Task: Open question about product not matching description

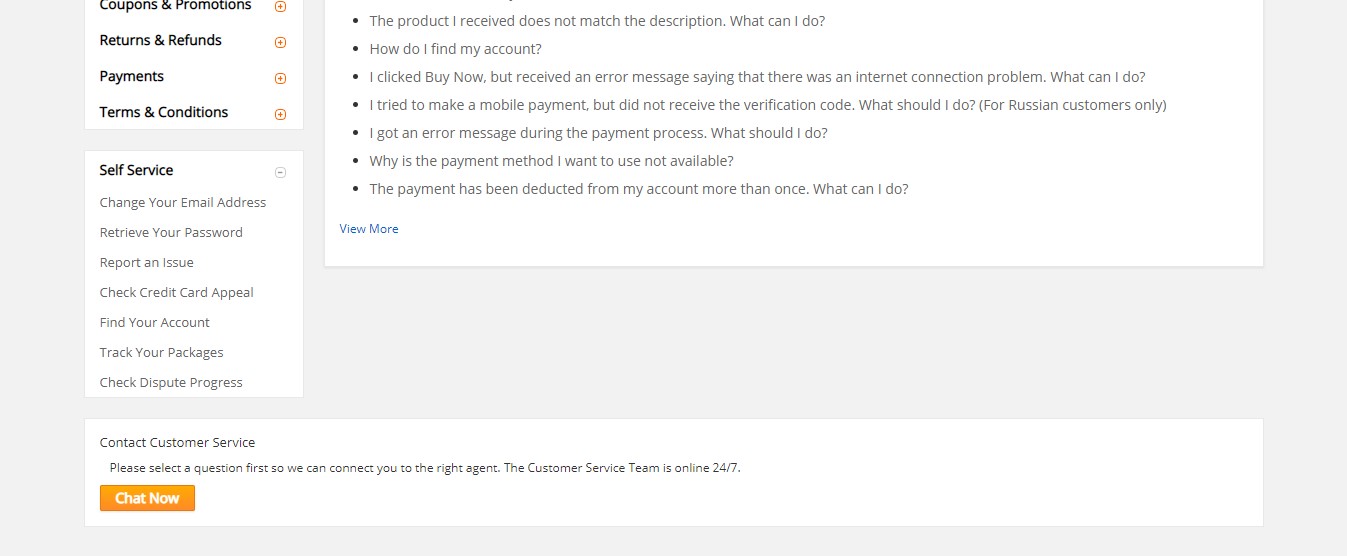Action: (x=597, y=20)
